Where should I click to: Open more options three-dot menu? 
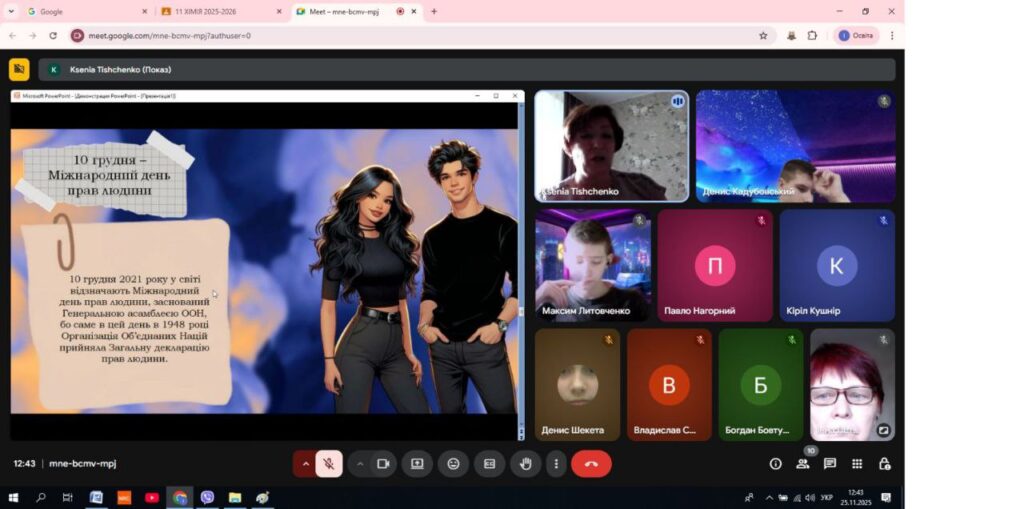(555, 464)
